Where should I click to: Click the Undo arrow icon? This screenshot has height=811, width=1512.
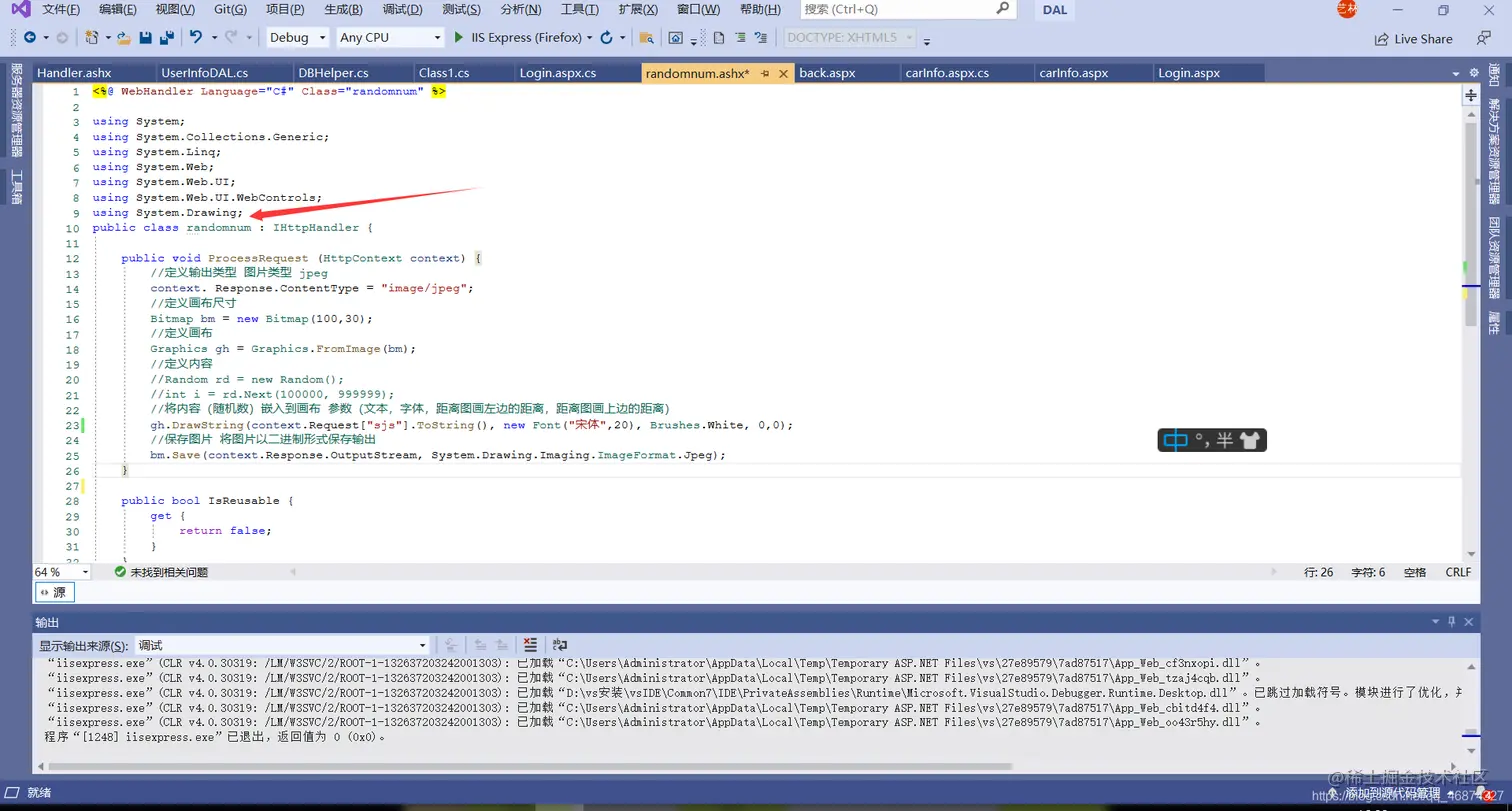click(x=195, y=37)
